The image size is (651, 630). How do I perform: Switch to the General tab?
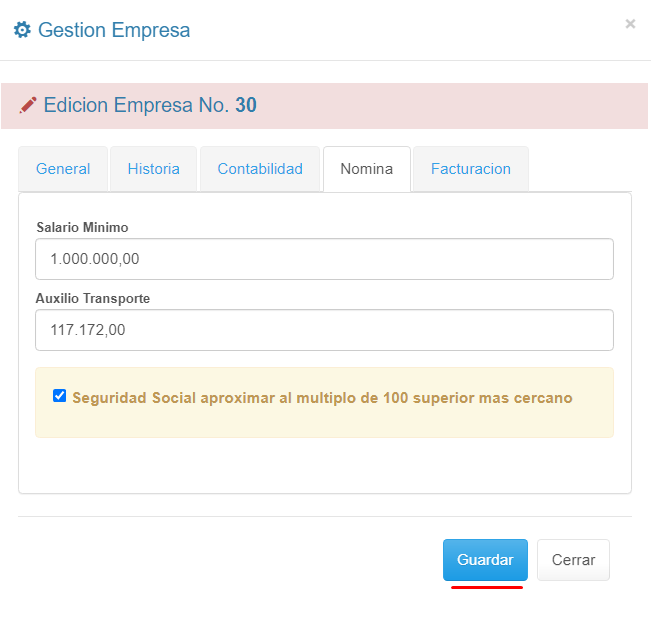click(x=63, y=169)
